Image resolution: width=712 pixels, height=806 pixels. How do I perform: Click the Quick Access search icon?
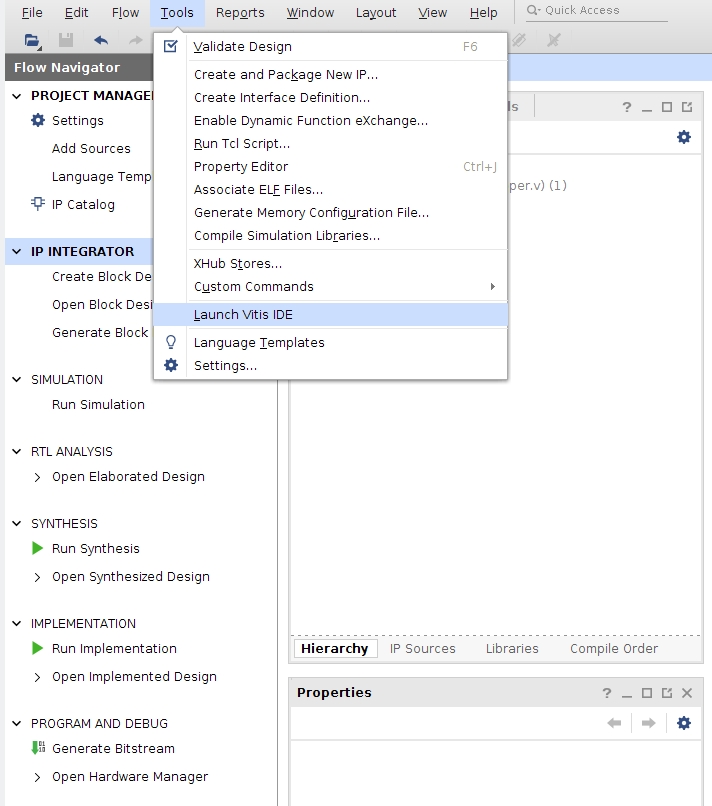(x=534, y=10)
